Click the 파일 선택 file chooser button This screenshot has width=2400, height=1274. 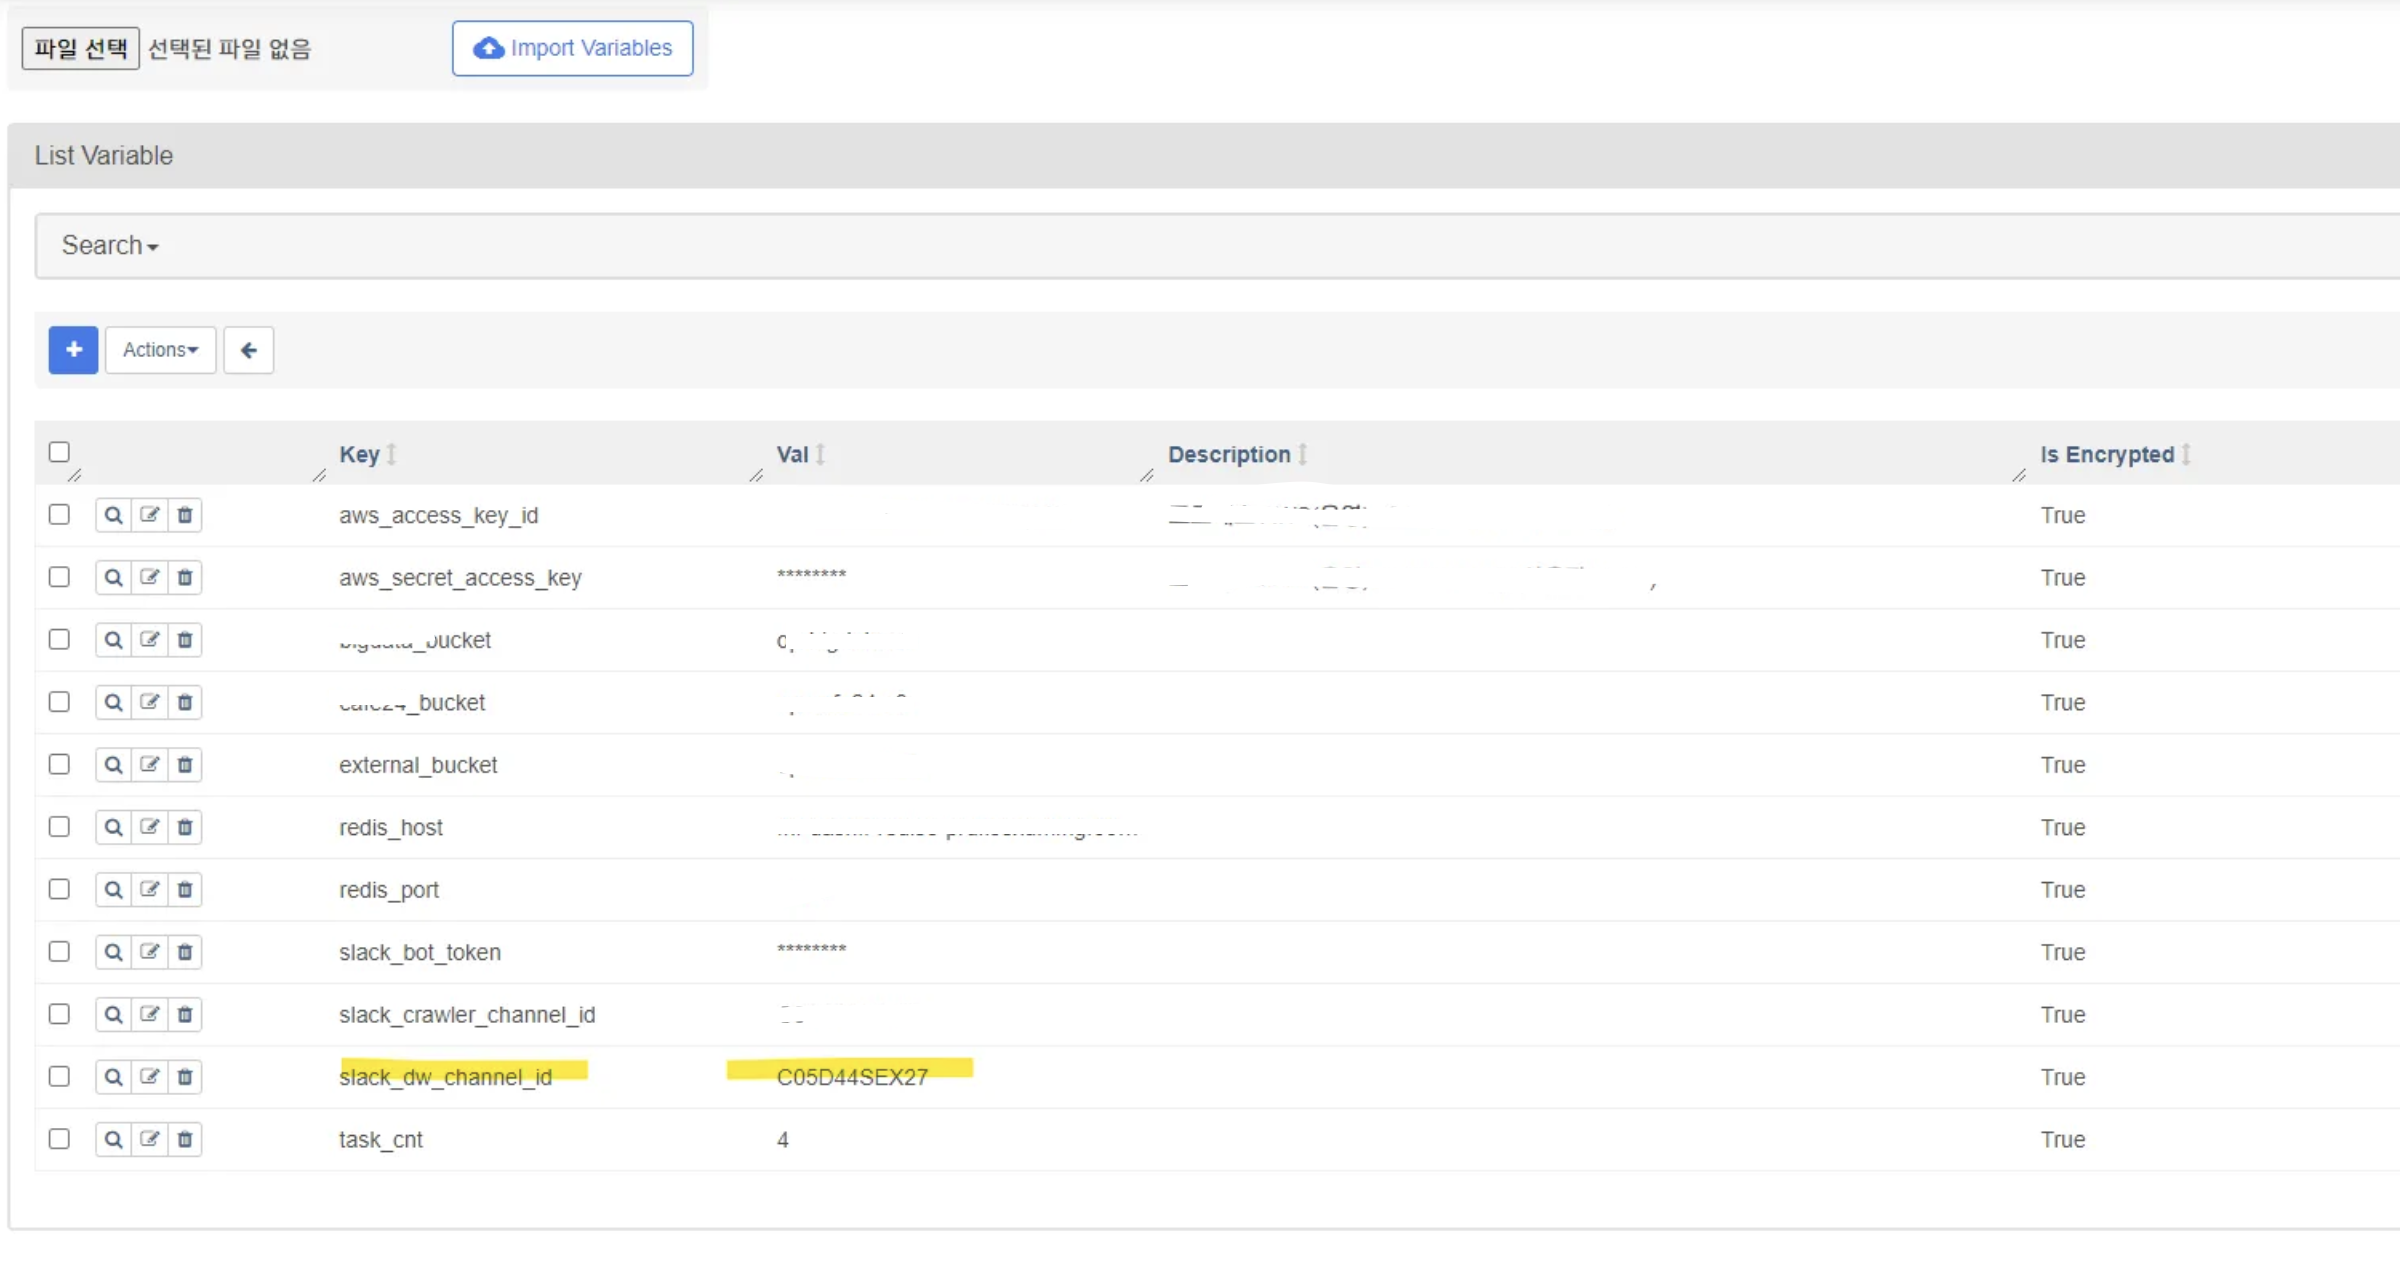tap(80, 48)
